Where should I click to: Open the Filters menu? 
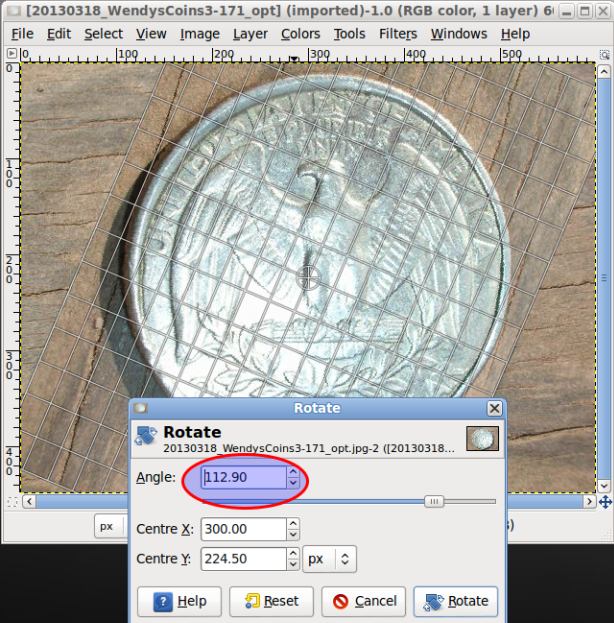(398, 34)
